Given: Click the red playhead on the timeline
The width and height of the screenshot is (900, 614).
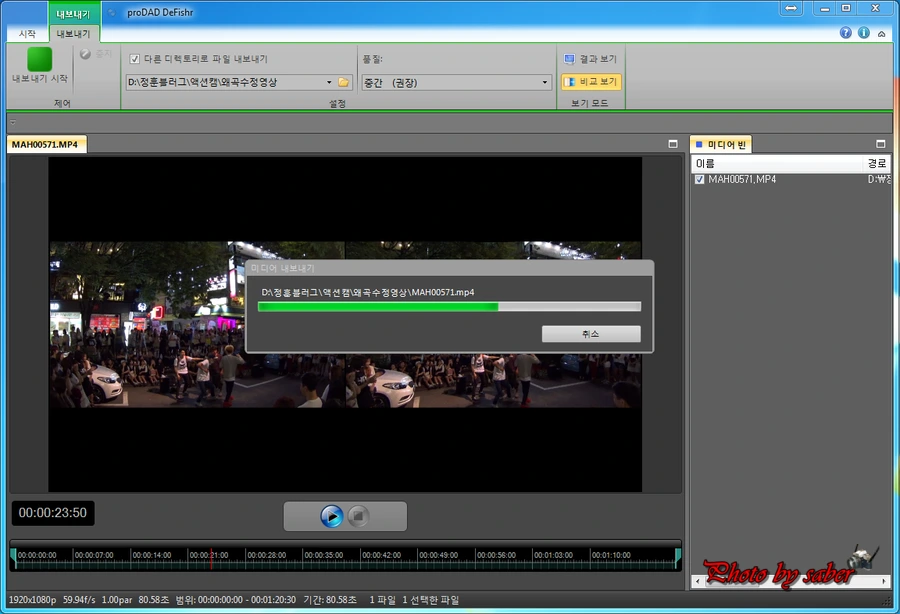Looking at the screenshot, I should 211,558.
